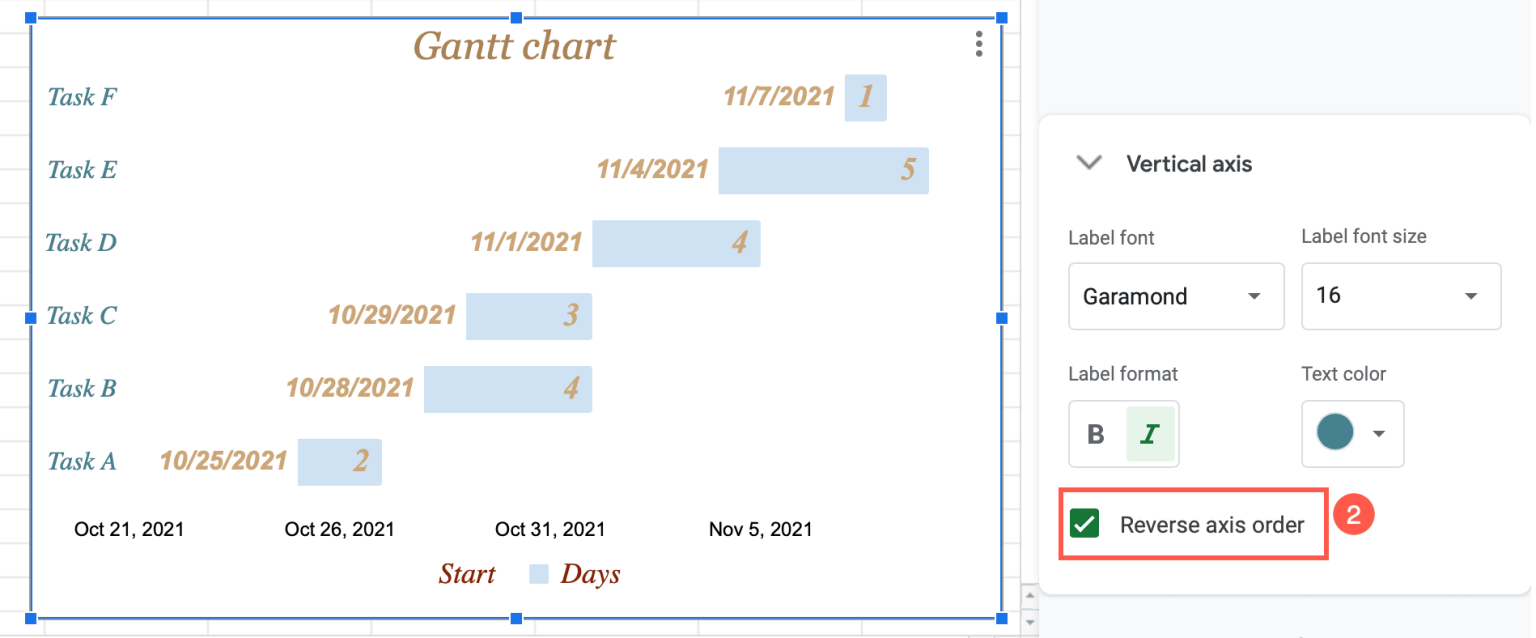Open the Garamond label font dropdown
This screenshot has height=638, width=1536.
(x=1176, y=296)
